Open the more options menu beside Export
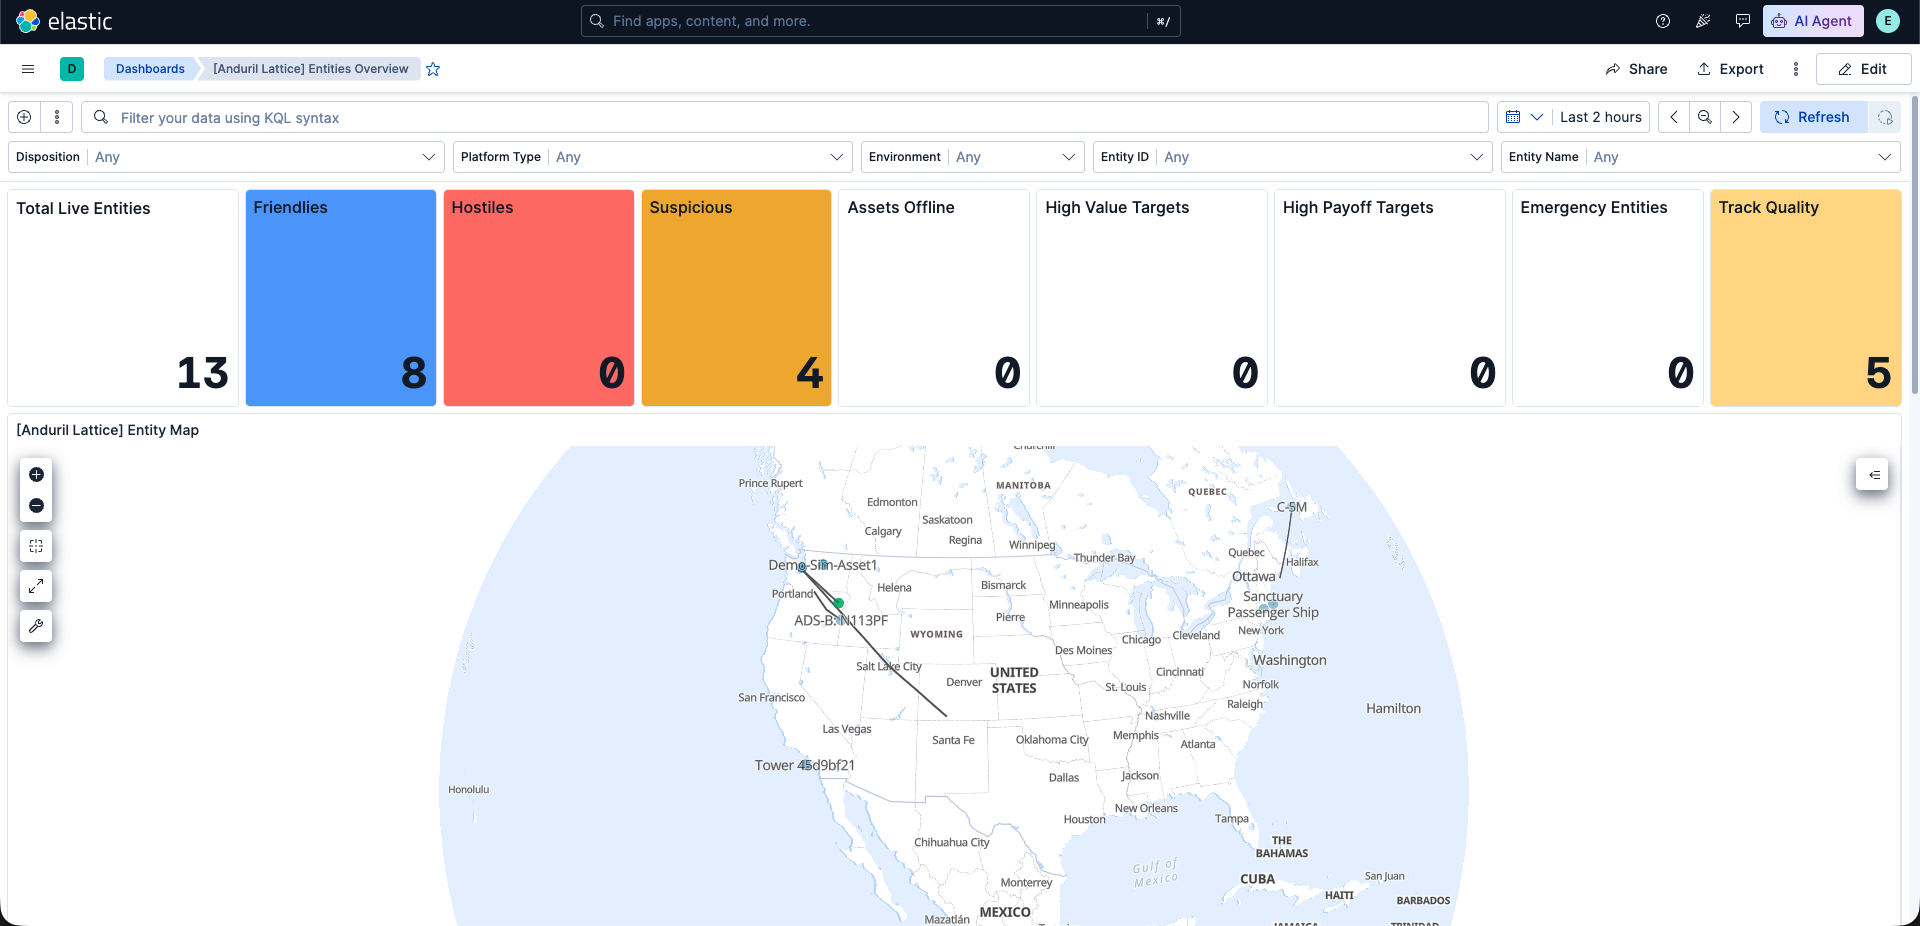Screen dimensions: 1920x926 click(1796, 69)
